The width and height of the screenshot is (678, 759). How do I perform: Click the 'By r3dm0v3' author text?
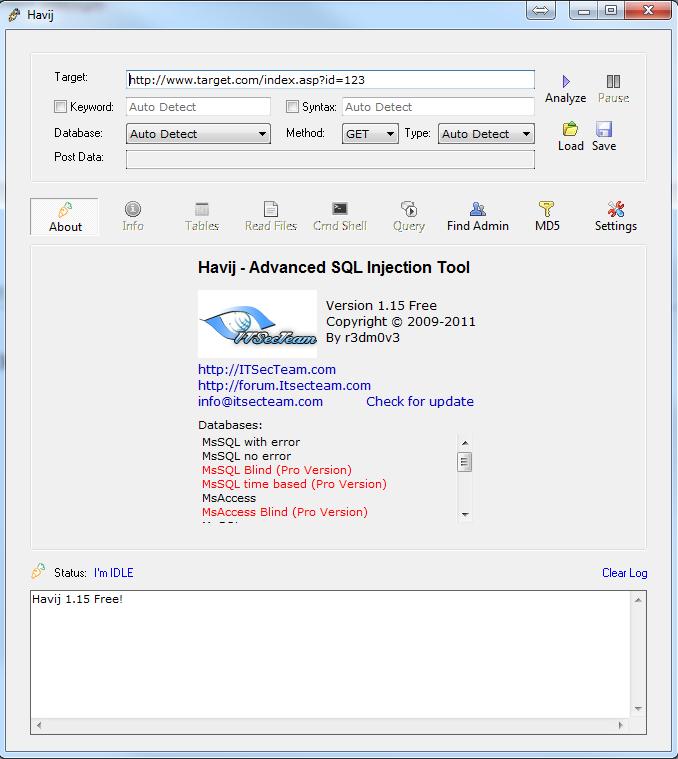(363, 337)
